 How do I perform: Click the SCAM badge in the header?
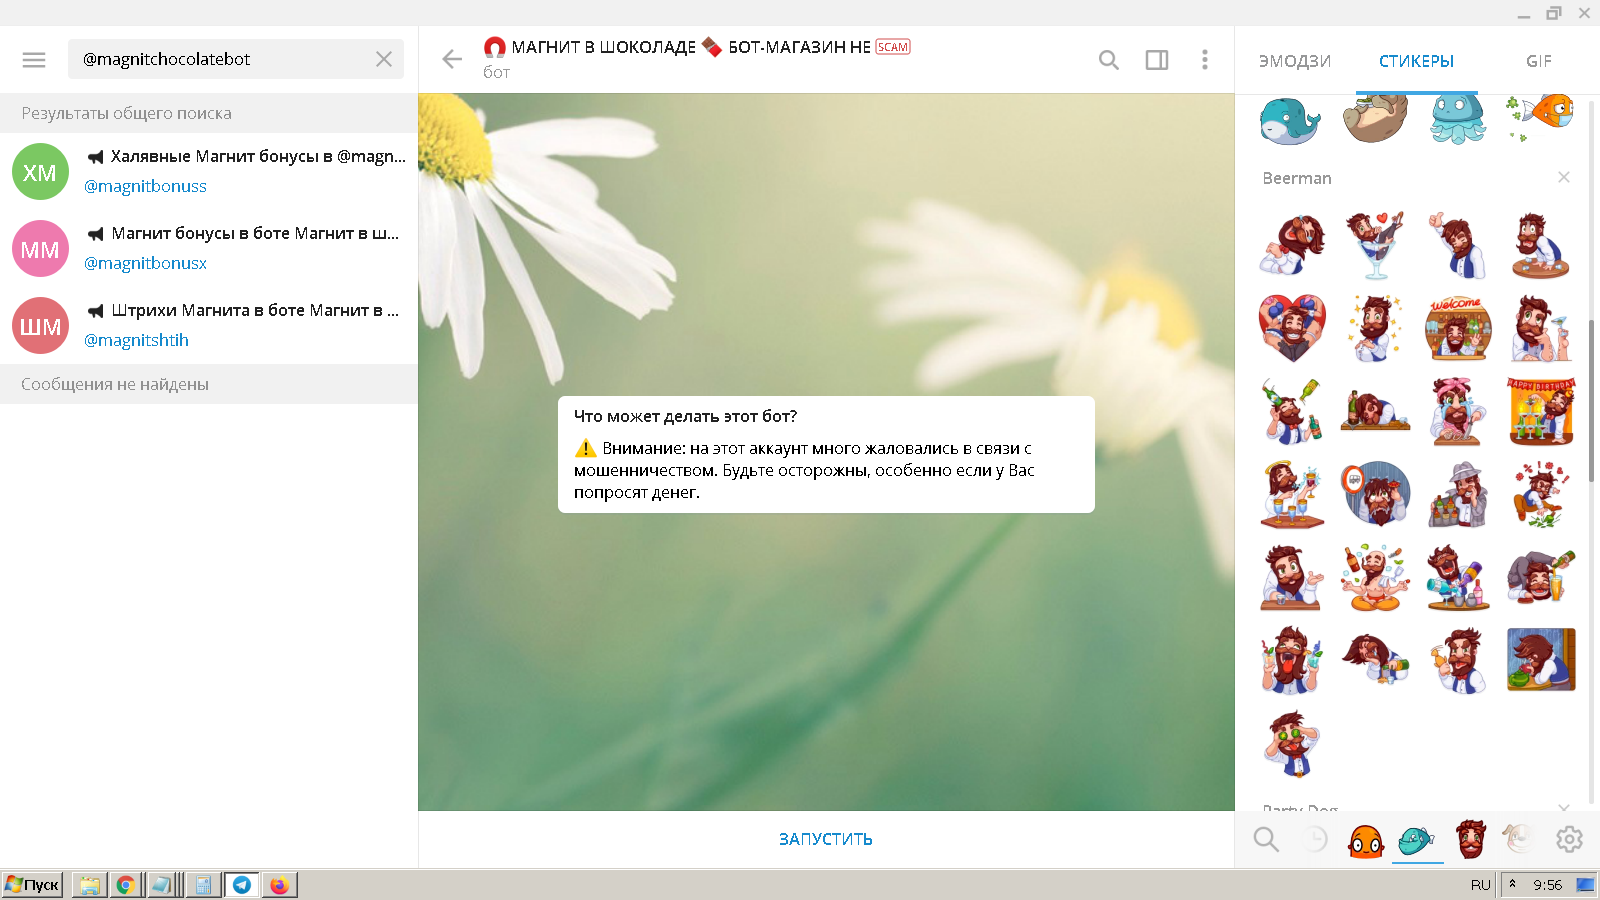[x=893, y=47]
